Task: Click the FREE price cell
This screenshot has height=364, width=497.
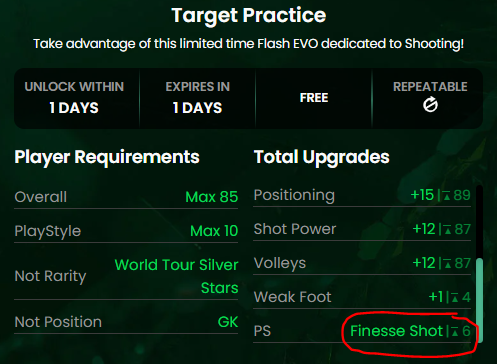Action: pos(314,98)
